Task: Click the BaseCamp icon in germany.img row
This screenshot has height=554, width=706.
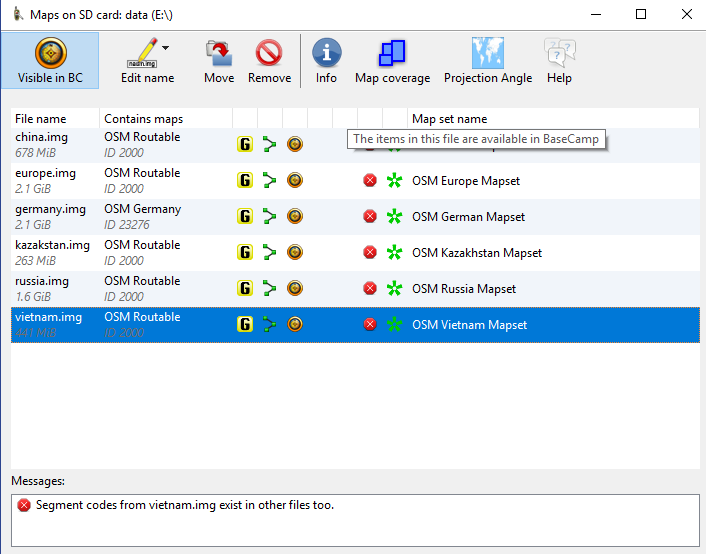Action: (x=295, y=216)
